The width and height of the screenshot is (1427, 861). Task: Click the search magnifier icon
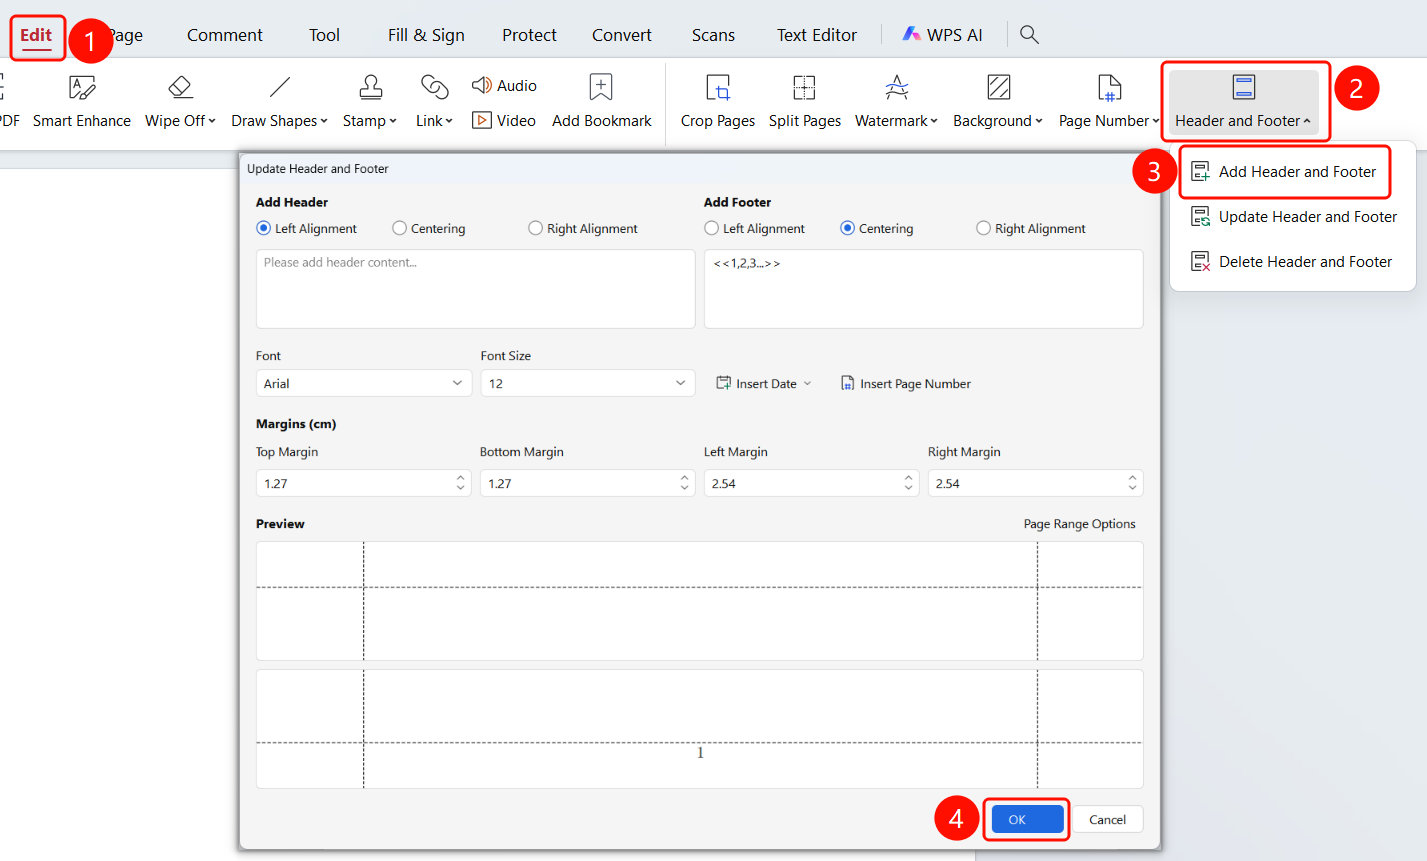click(1029, 35)
